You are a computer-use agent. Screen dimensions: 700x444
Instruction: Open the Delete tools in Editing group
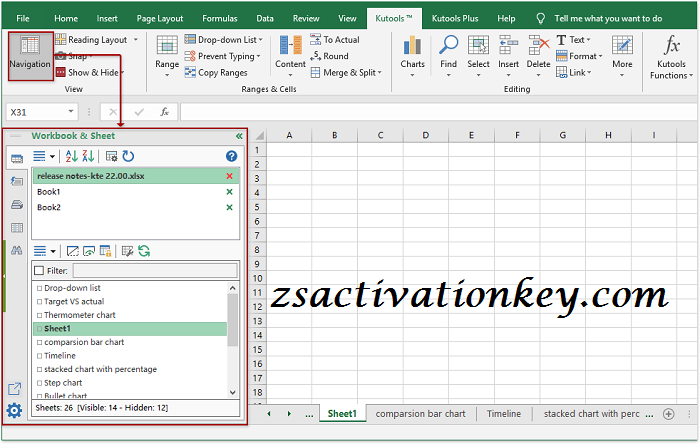(538, 56)
